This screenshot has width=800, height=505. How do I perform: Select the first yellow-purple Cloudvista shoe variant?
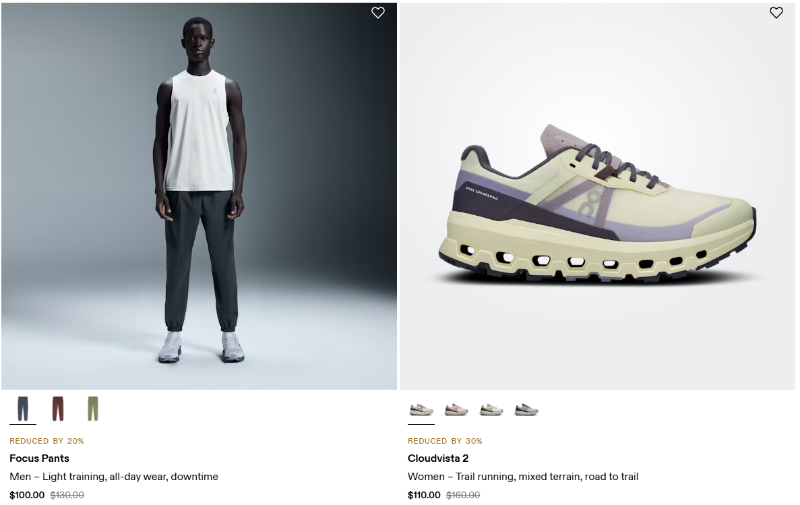(421, 409)
